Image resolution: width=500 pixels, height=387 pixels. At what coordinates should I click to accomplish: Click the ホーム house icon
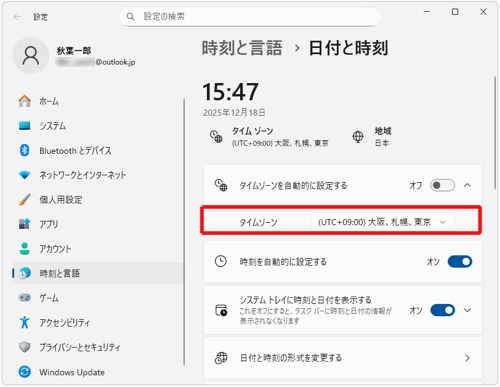[25, 101]
